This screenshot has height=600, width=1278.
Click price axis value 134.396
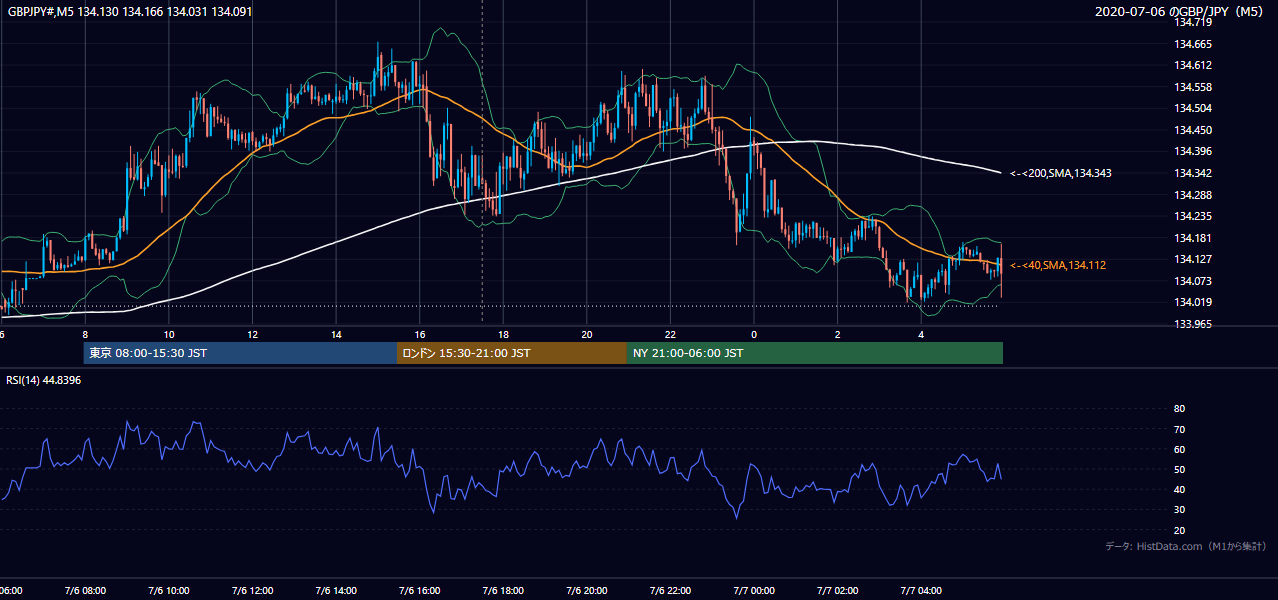1192,151
